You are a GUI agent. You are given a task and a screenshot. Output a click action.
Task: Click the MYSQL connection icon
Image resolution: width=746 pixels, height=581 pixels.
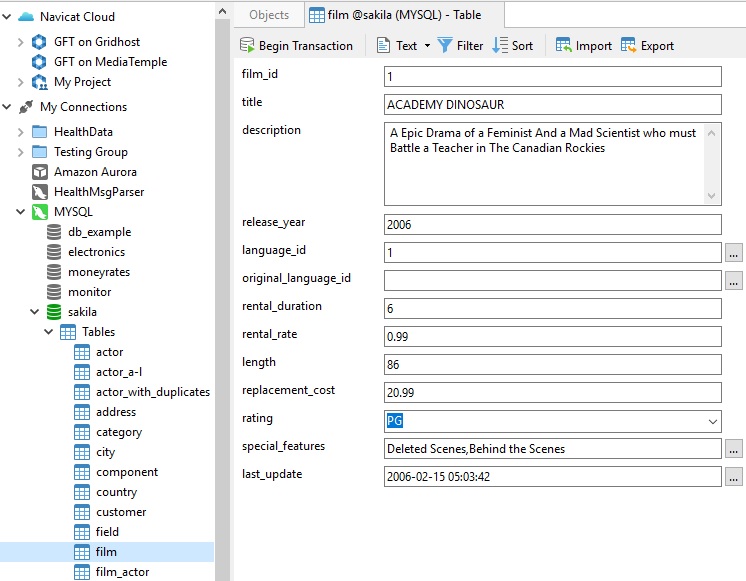click(x=39, y=212)
